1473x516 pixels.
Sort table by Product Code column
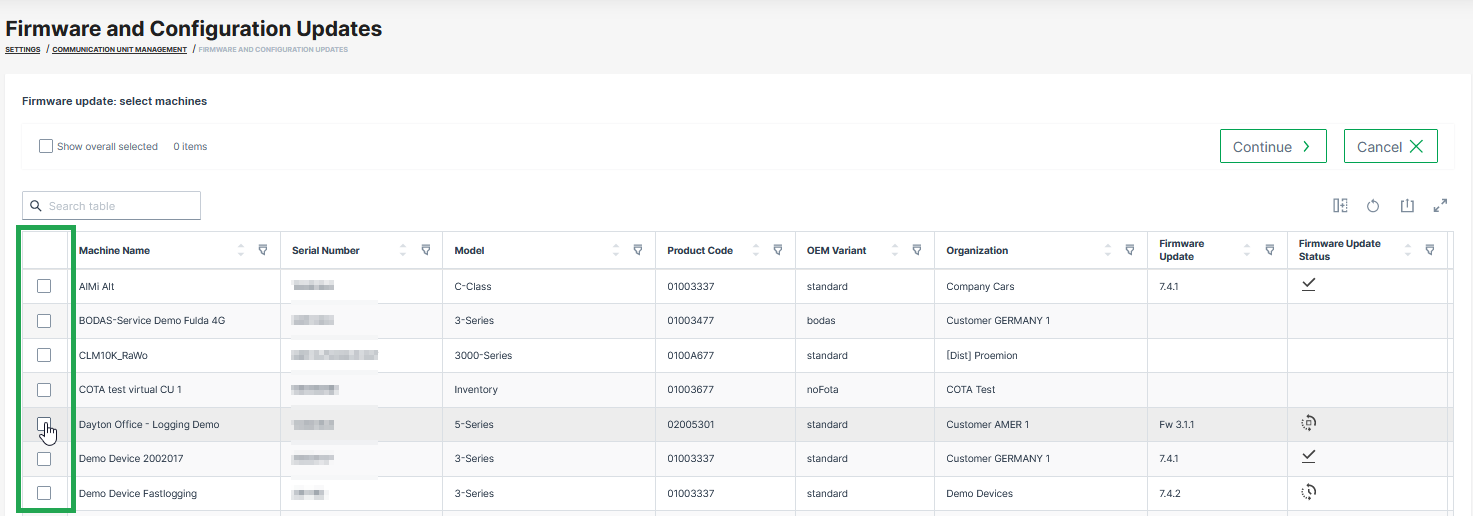point(755,250)
